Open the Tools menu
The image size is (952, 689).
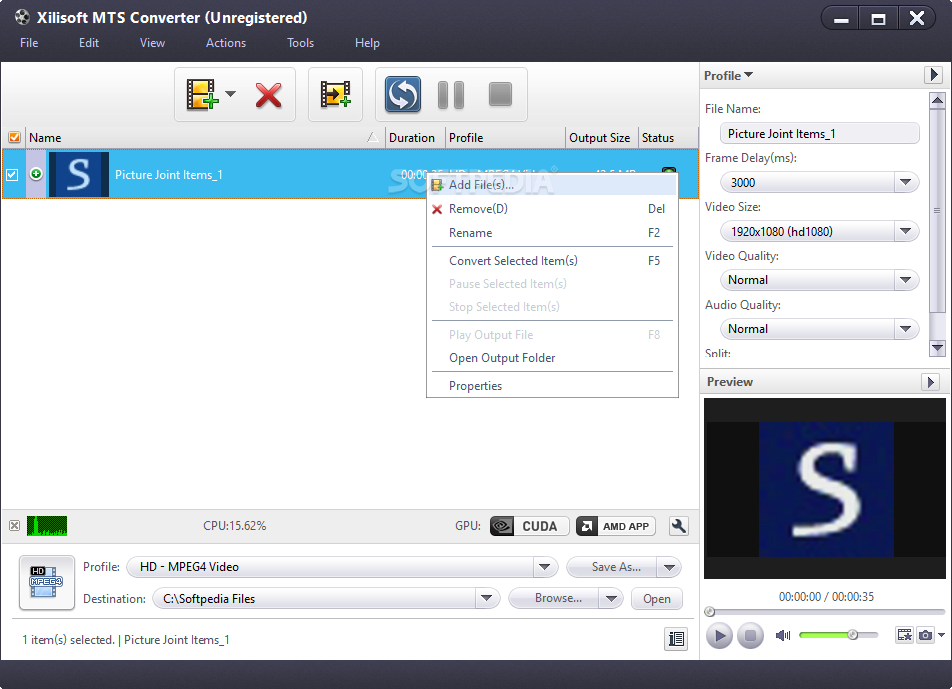[x=301, y=43]
